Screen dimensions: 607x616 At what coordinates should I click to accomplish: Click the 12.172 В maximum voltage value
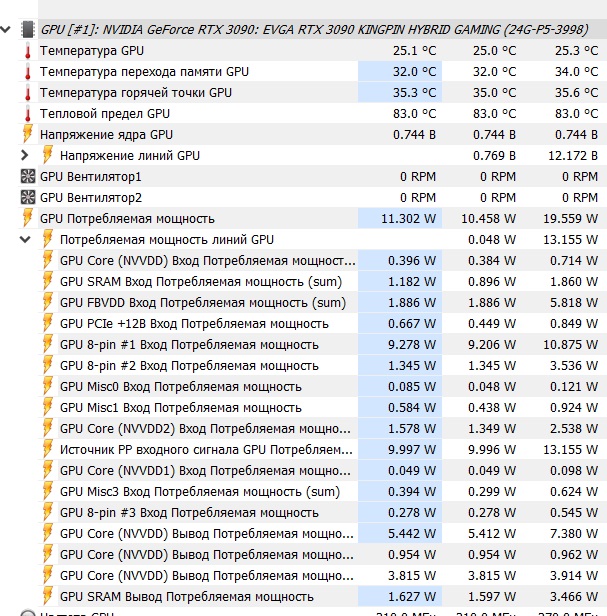[x=573, y=156]
